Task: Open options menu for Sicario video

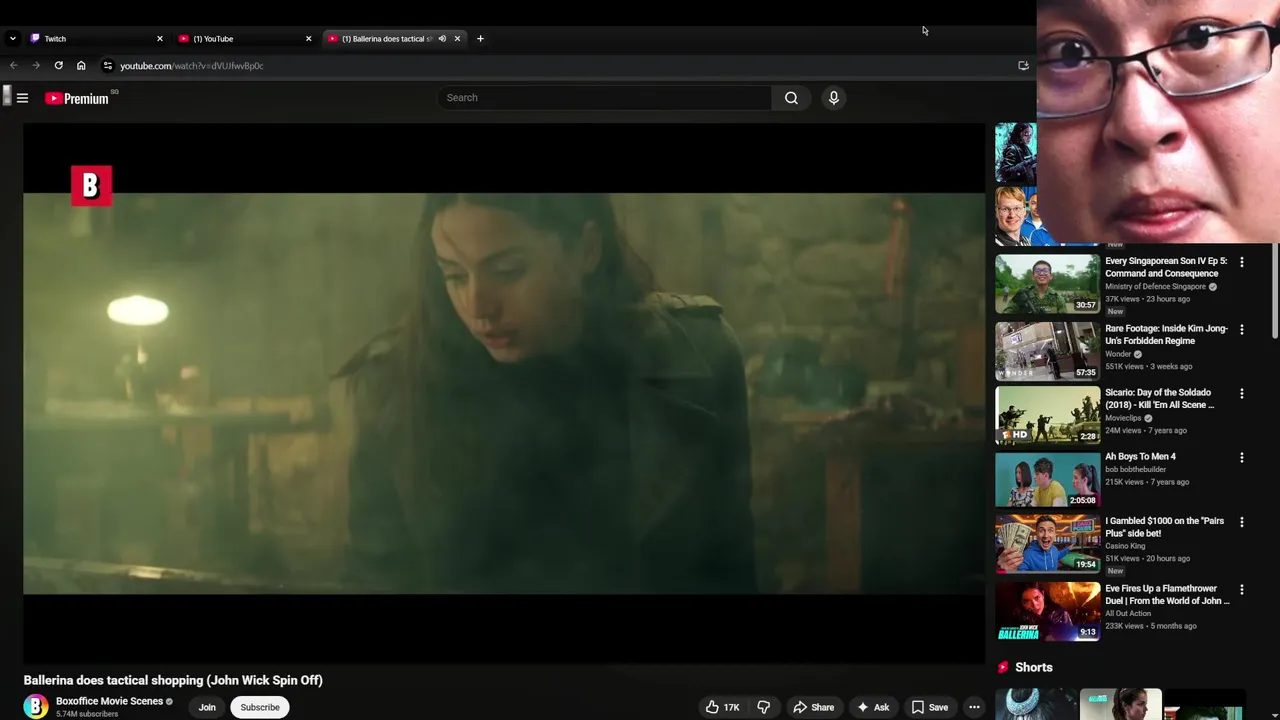Action: (1242, 394)
